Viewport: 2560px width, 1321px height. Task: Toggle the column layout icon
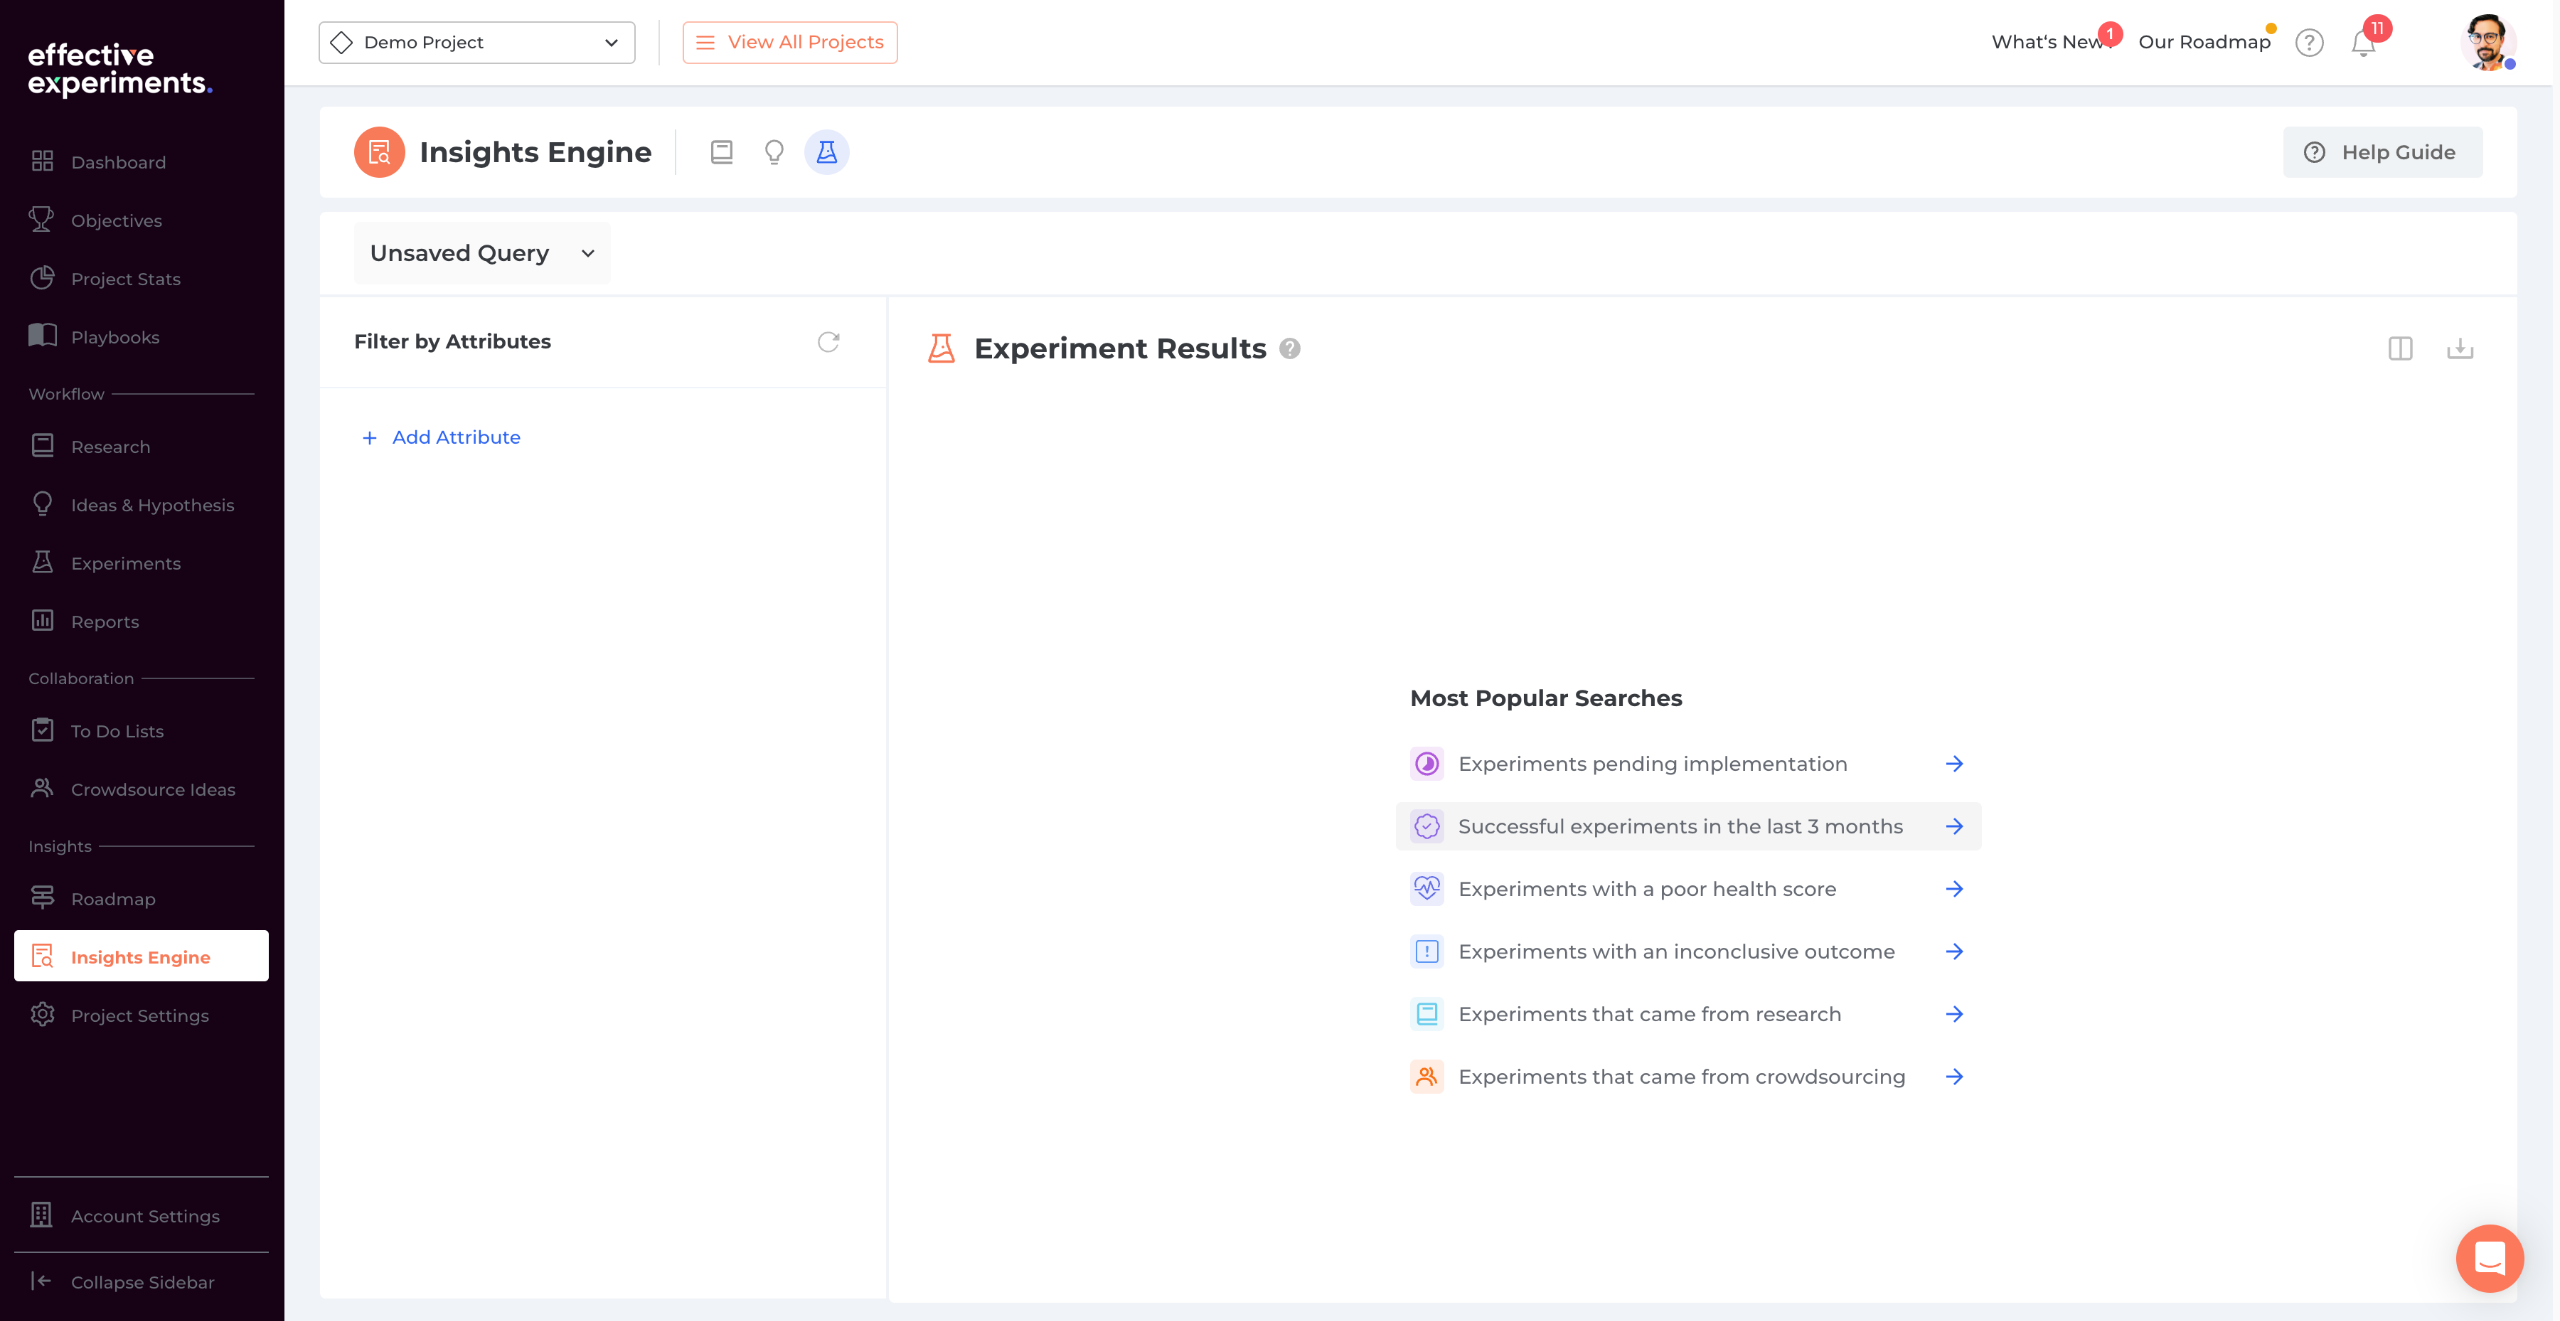(x=2400, y=349)
